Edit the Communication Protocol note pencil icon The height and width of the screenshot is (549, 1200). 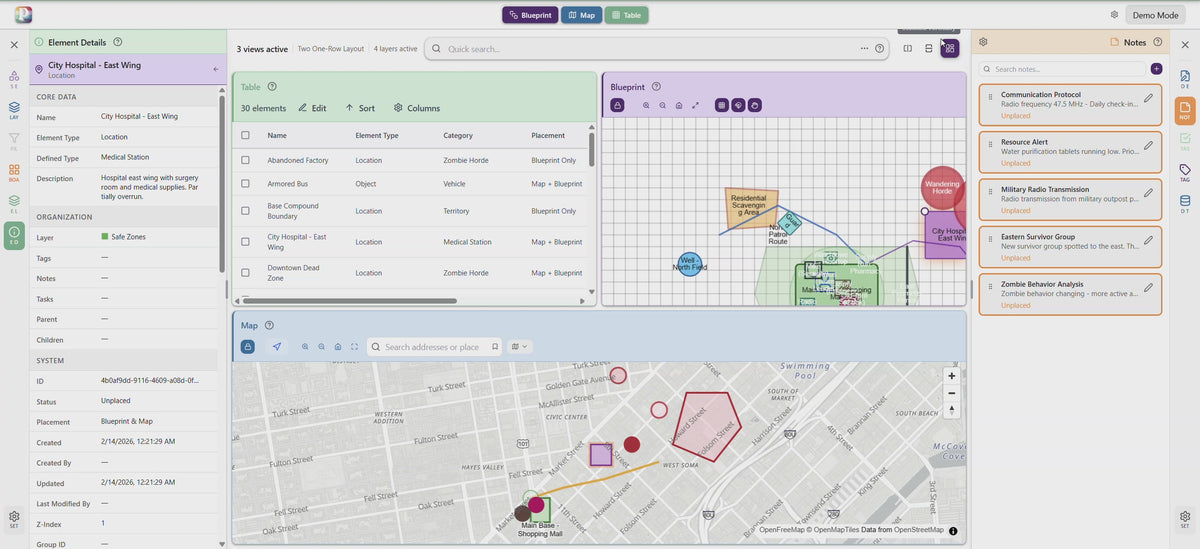[1148, 98]
